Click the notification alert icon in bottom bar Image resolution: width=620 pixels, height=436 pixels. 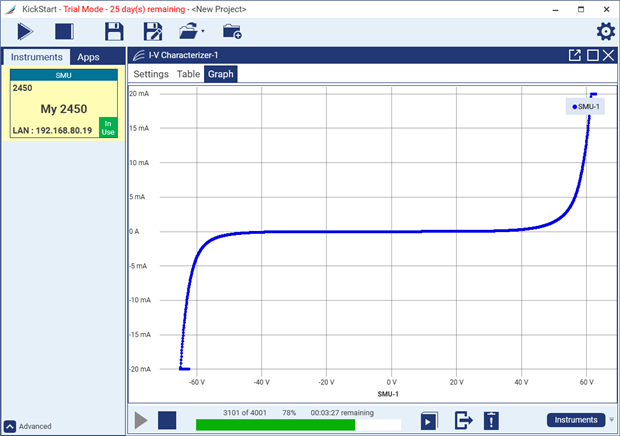click(x=491, y=421)
